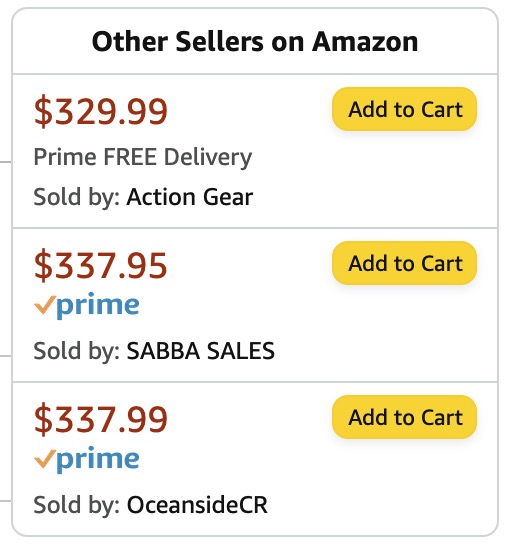Click the Prime FREE Delivery text

[143, 157]
